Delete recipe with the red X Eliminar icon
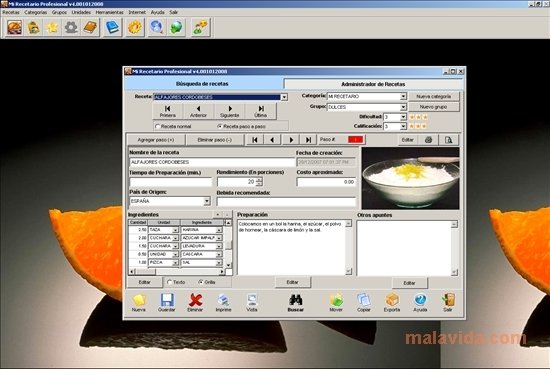The height and width of the screenshot is (369, 550). [x=195, y=303]
